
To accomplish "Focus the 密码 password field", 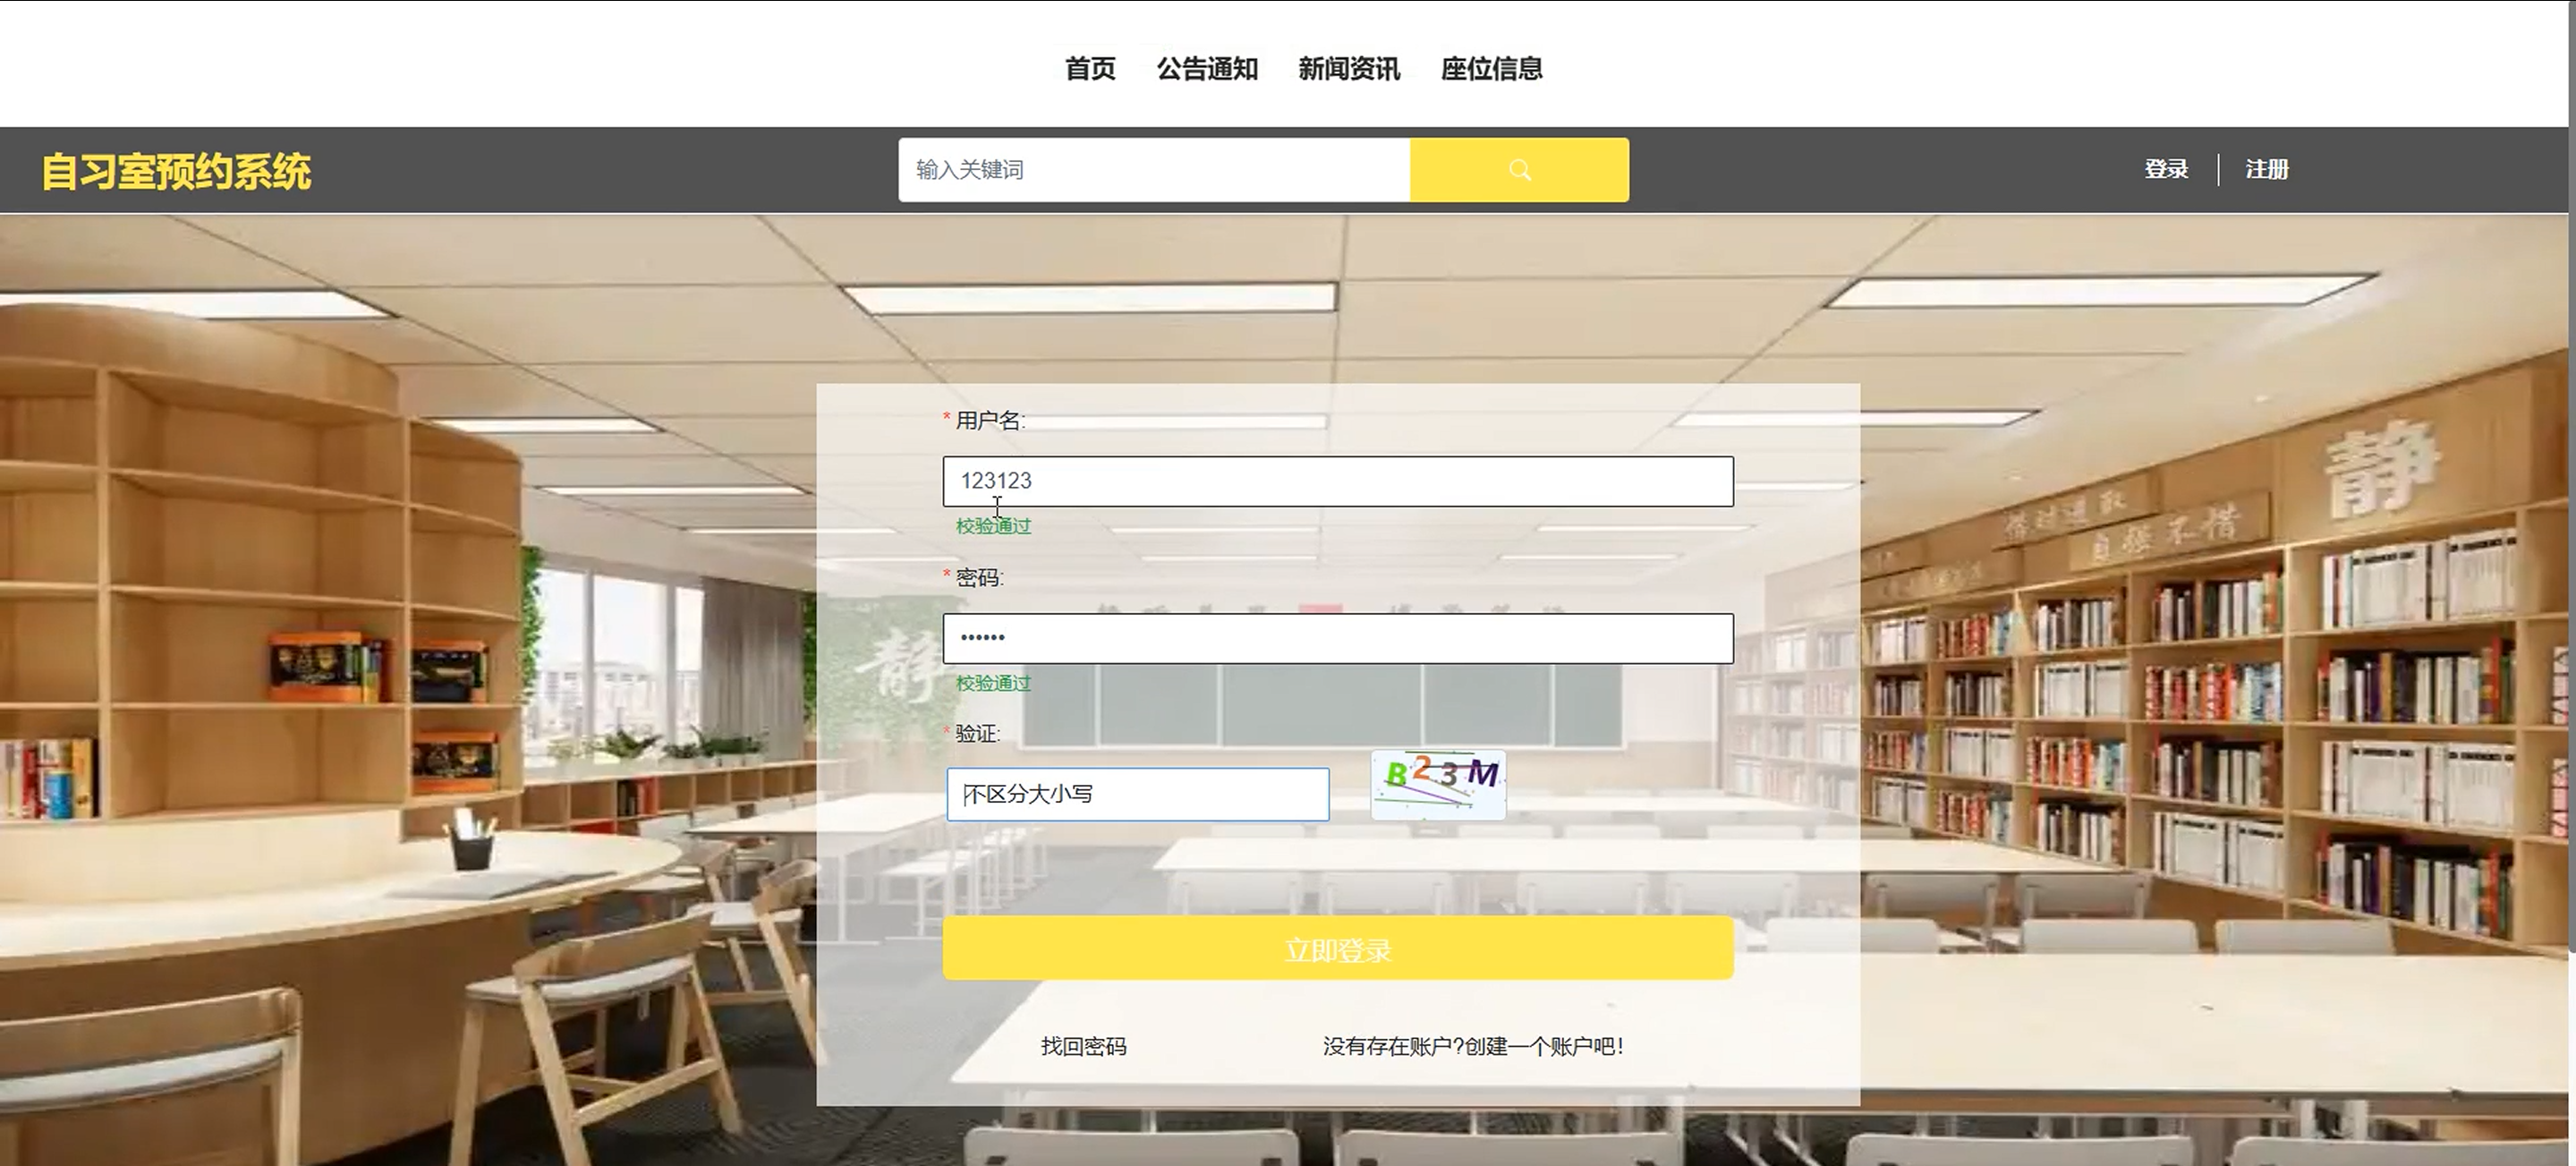I will coord(1337,638).
